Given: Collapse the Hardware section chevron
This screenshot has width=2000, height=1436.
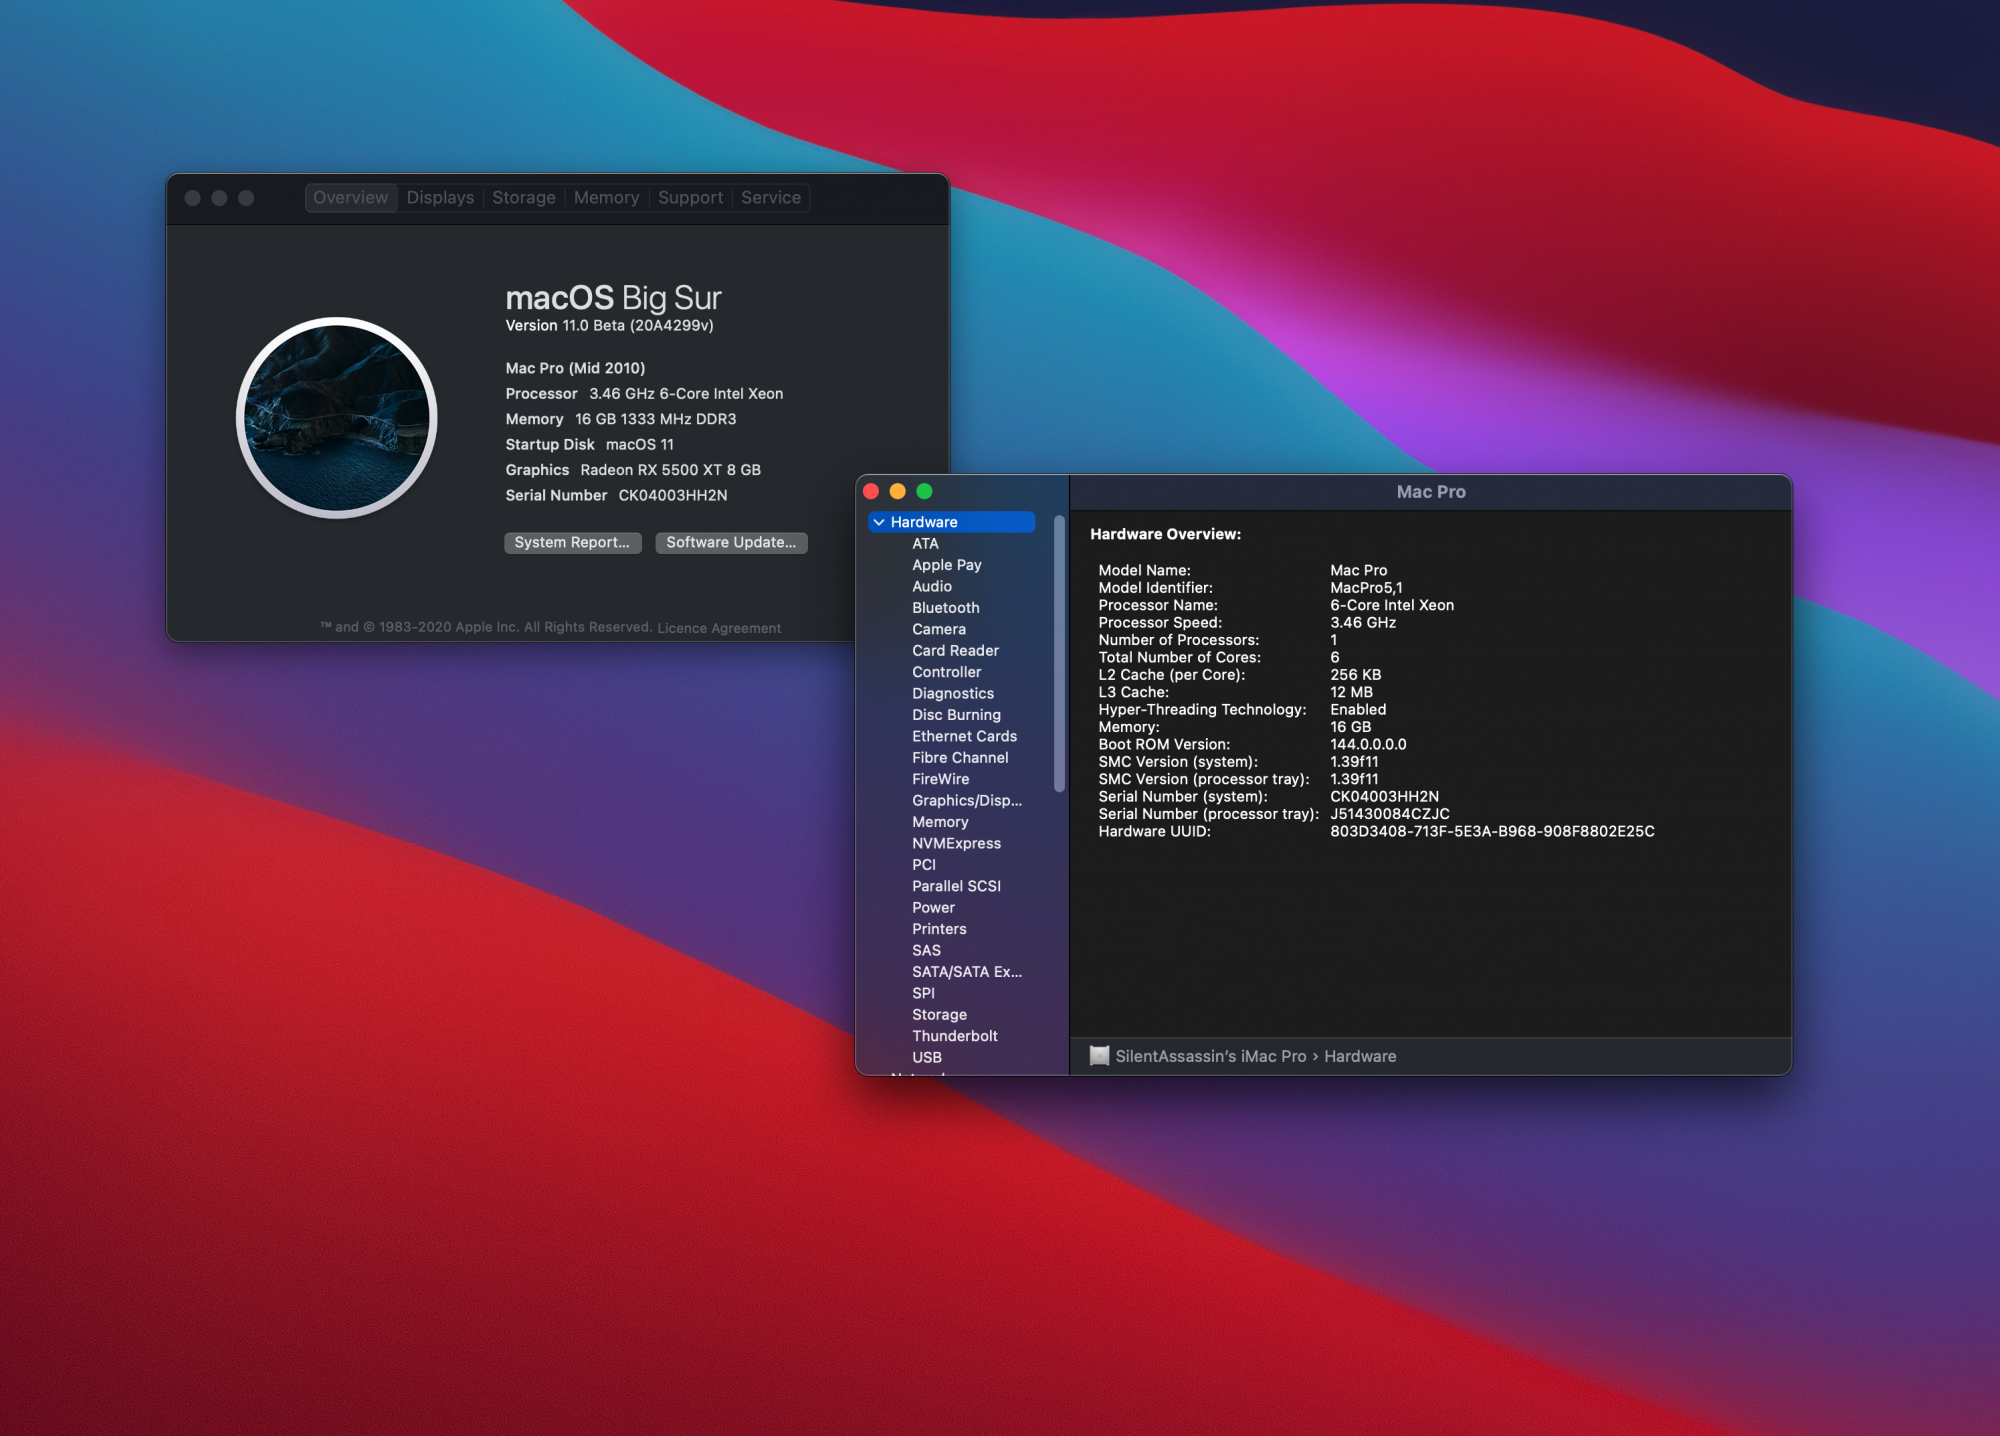Looking at the screenshot, I should pyautogui.click(x=879, y=522).
